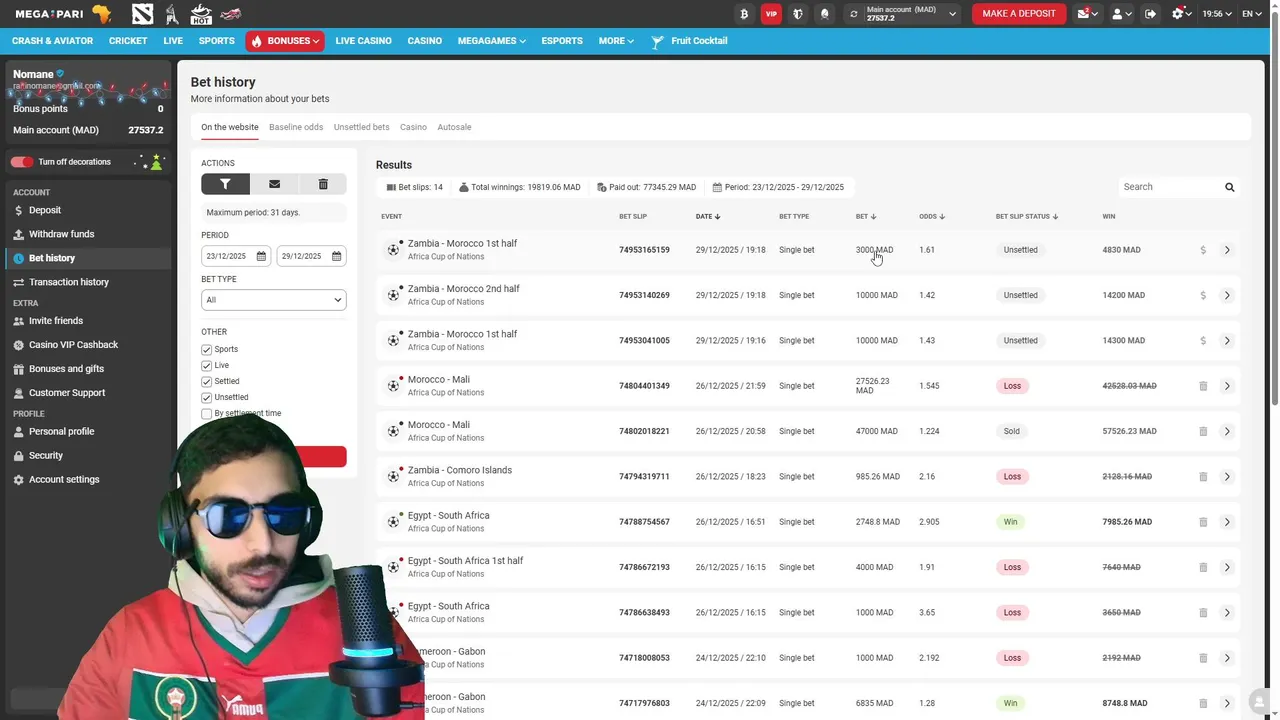Open the user profile icon menu
Viewport: 1280px width, 720px height.
(x=1121, y=14)
